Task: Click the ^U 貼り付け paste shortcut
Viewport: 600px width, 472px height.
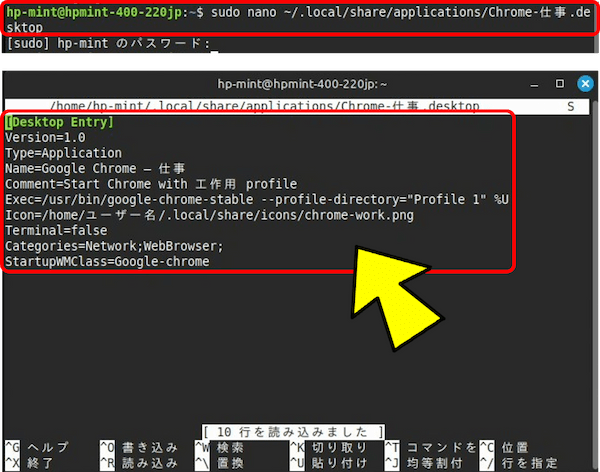Action: pyautogui.click(x=322, y=463)
